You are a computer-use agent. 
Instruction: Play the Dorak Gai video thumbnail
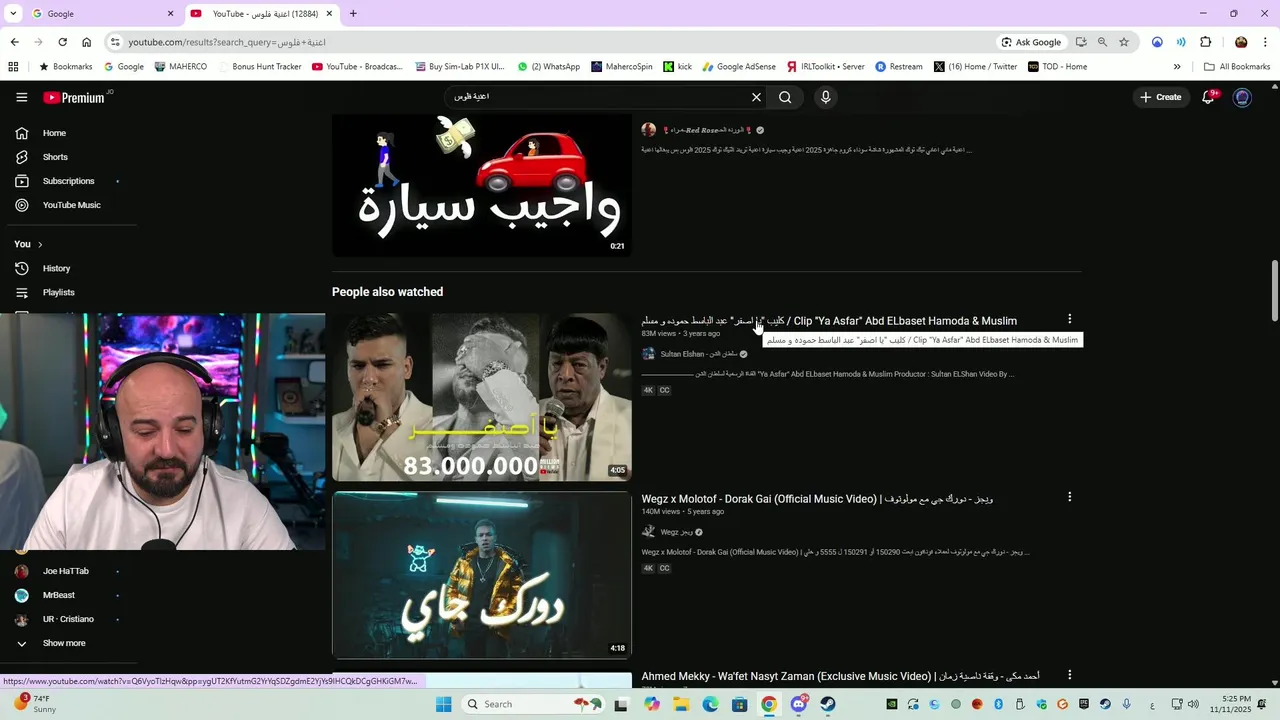482,575
